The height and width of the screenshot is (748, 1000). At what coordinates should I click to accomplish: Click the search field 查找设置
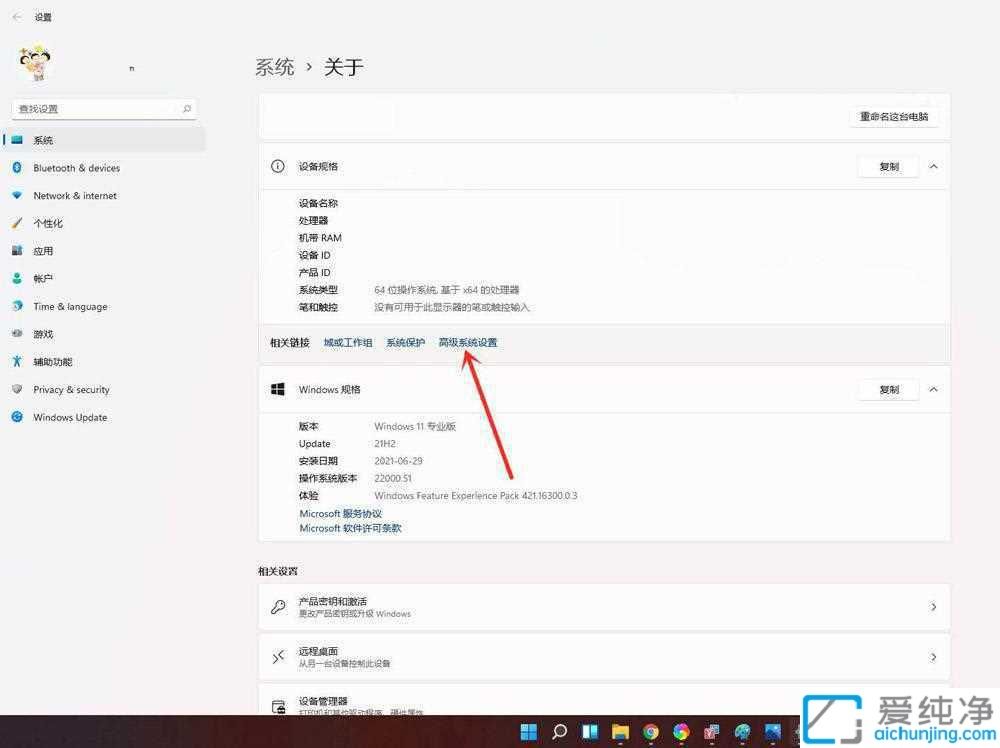click(100, 108)
